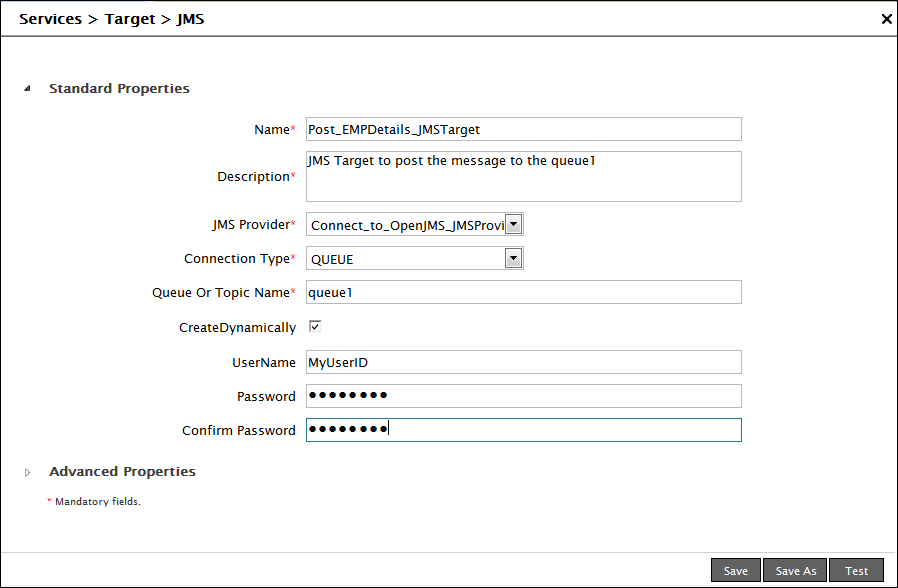Image resolution: width=898 pixels, height=588 pixels.
Task: Select the Queue Or Topic Name field
Action: (x=523, y=292)
